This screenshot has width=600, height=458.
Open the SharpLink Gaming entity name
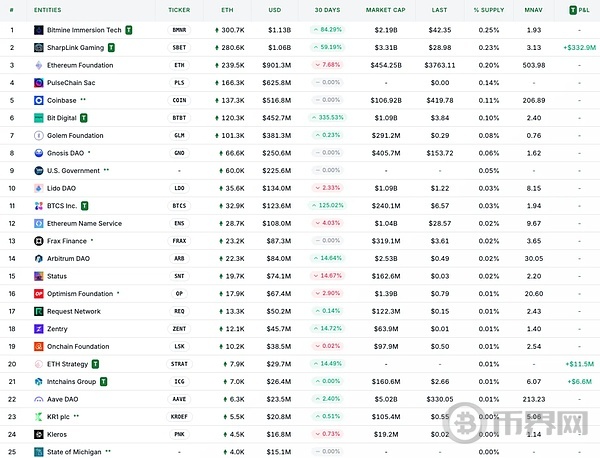click(75, 47)
